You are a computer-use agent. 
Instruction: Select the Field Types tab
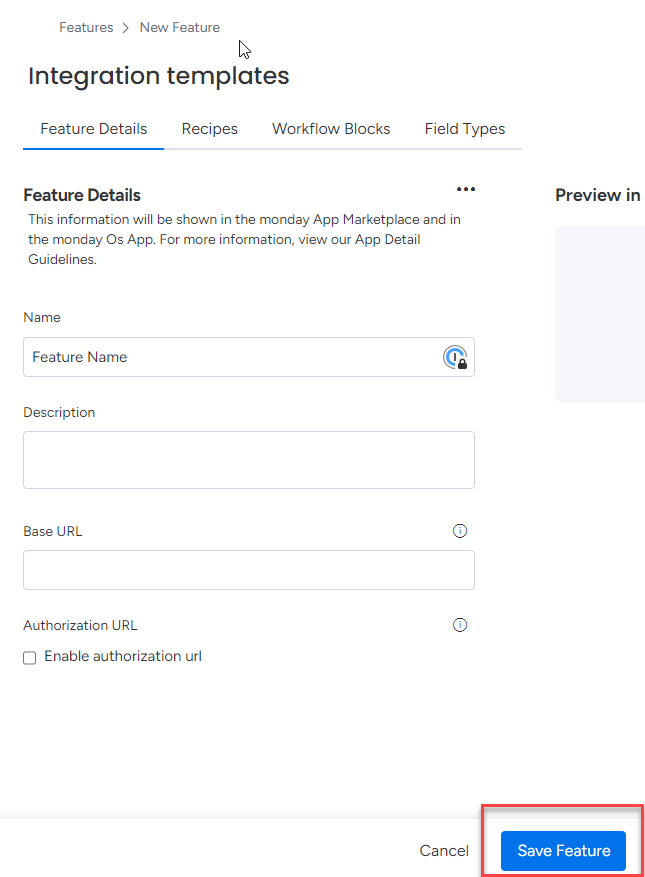[x=465, y=129]
